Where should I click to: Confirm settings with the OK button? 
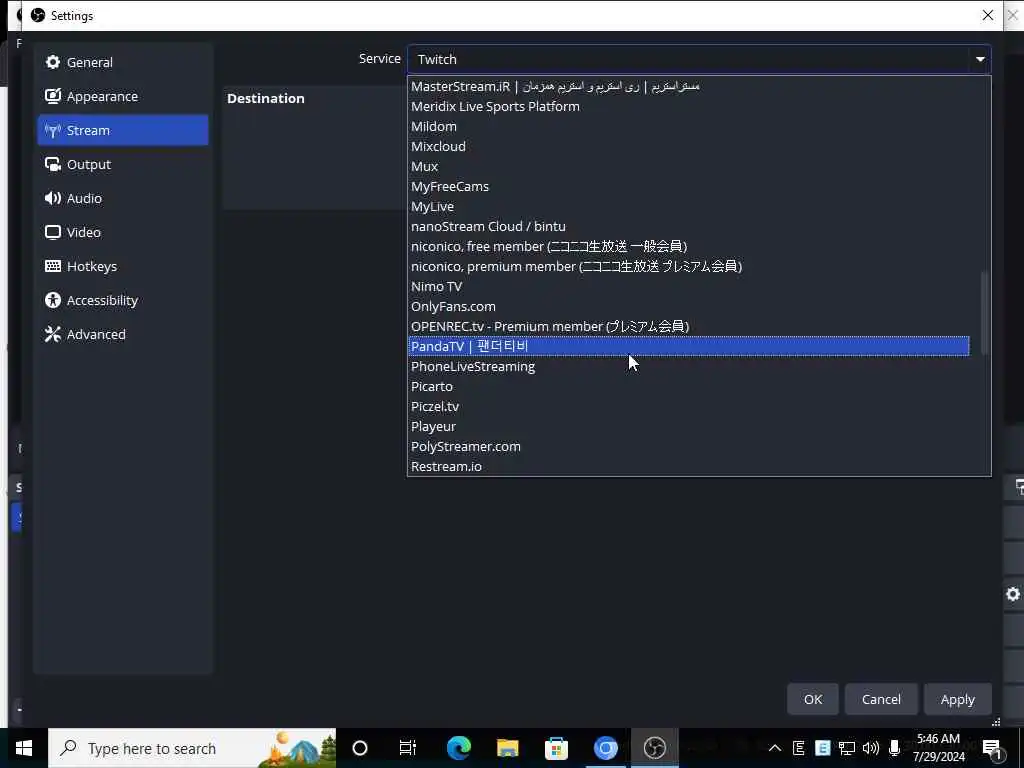(812, 699)
